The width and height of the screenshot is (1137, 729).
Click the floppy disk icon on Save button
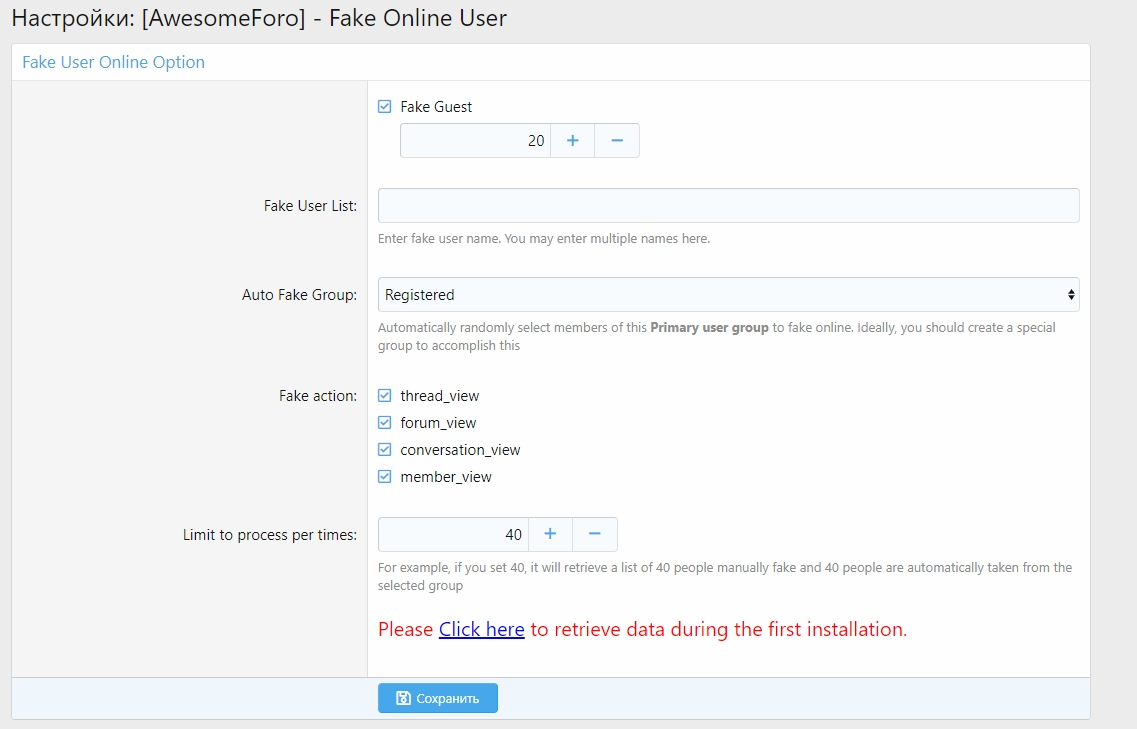[403, 698]
